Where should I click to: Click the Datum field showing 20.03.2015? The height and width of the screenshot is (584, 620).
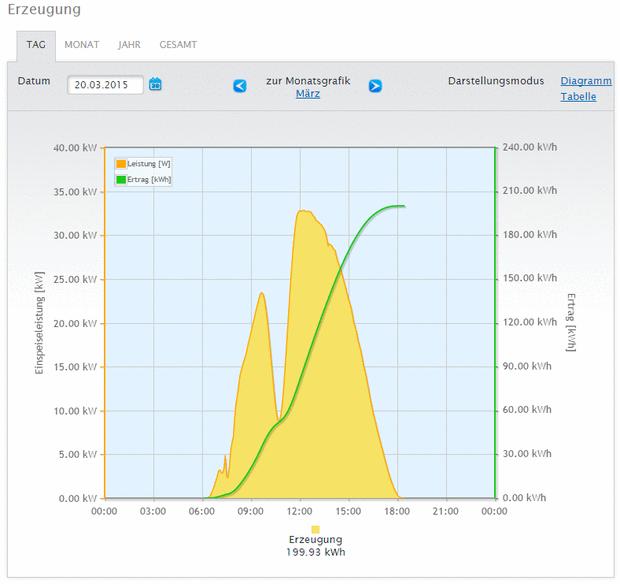105,85
